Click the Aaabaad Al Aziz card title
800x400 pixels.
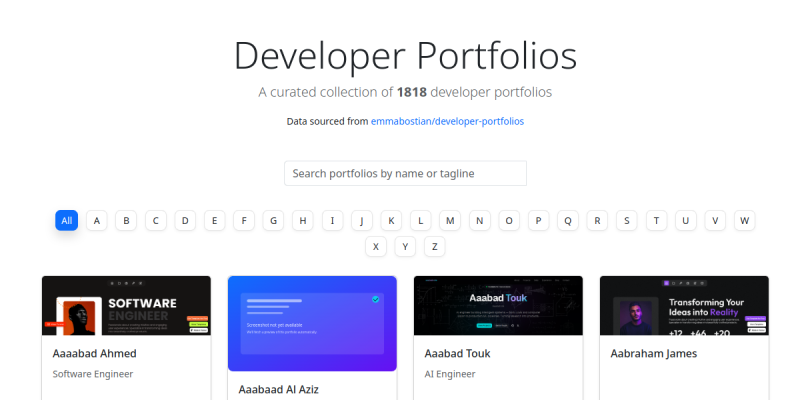pos(279,389)
